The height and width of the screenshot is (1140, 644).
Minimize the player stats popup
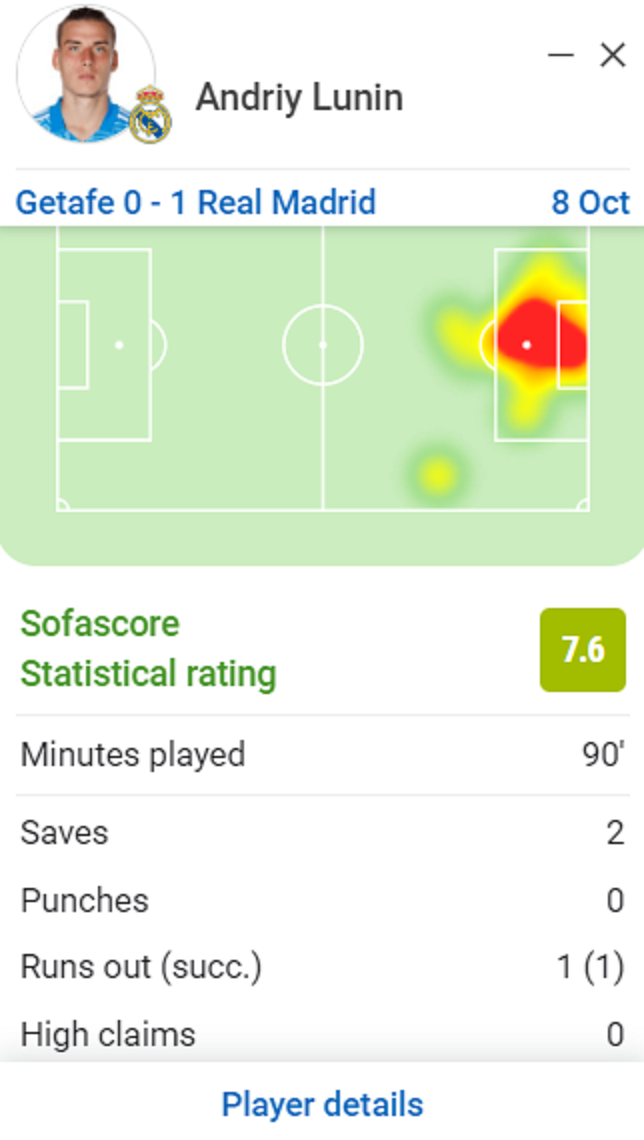click(561, 55)
